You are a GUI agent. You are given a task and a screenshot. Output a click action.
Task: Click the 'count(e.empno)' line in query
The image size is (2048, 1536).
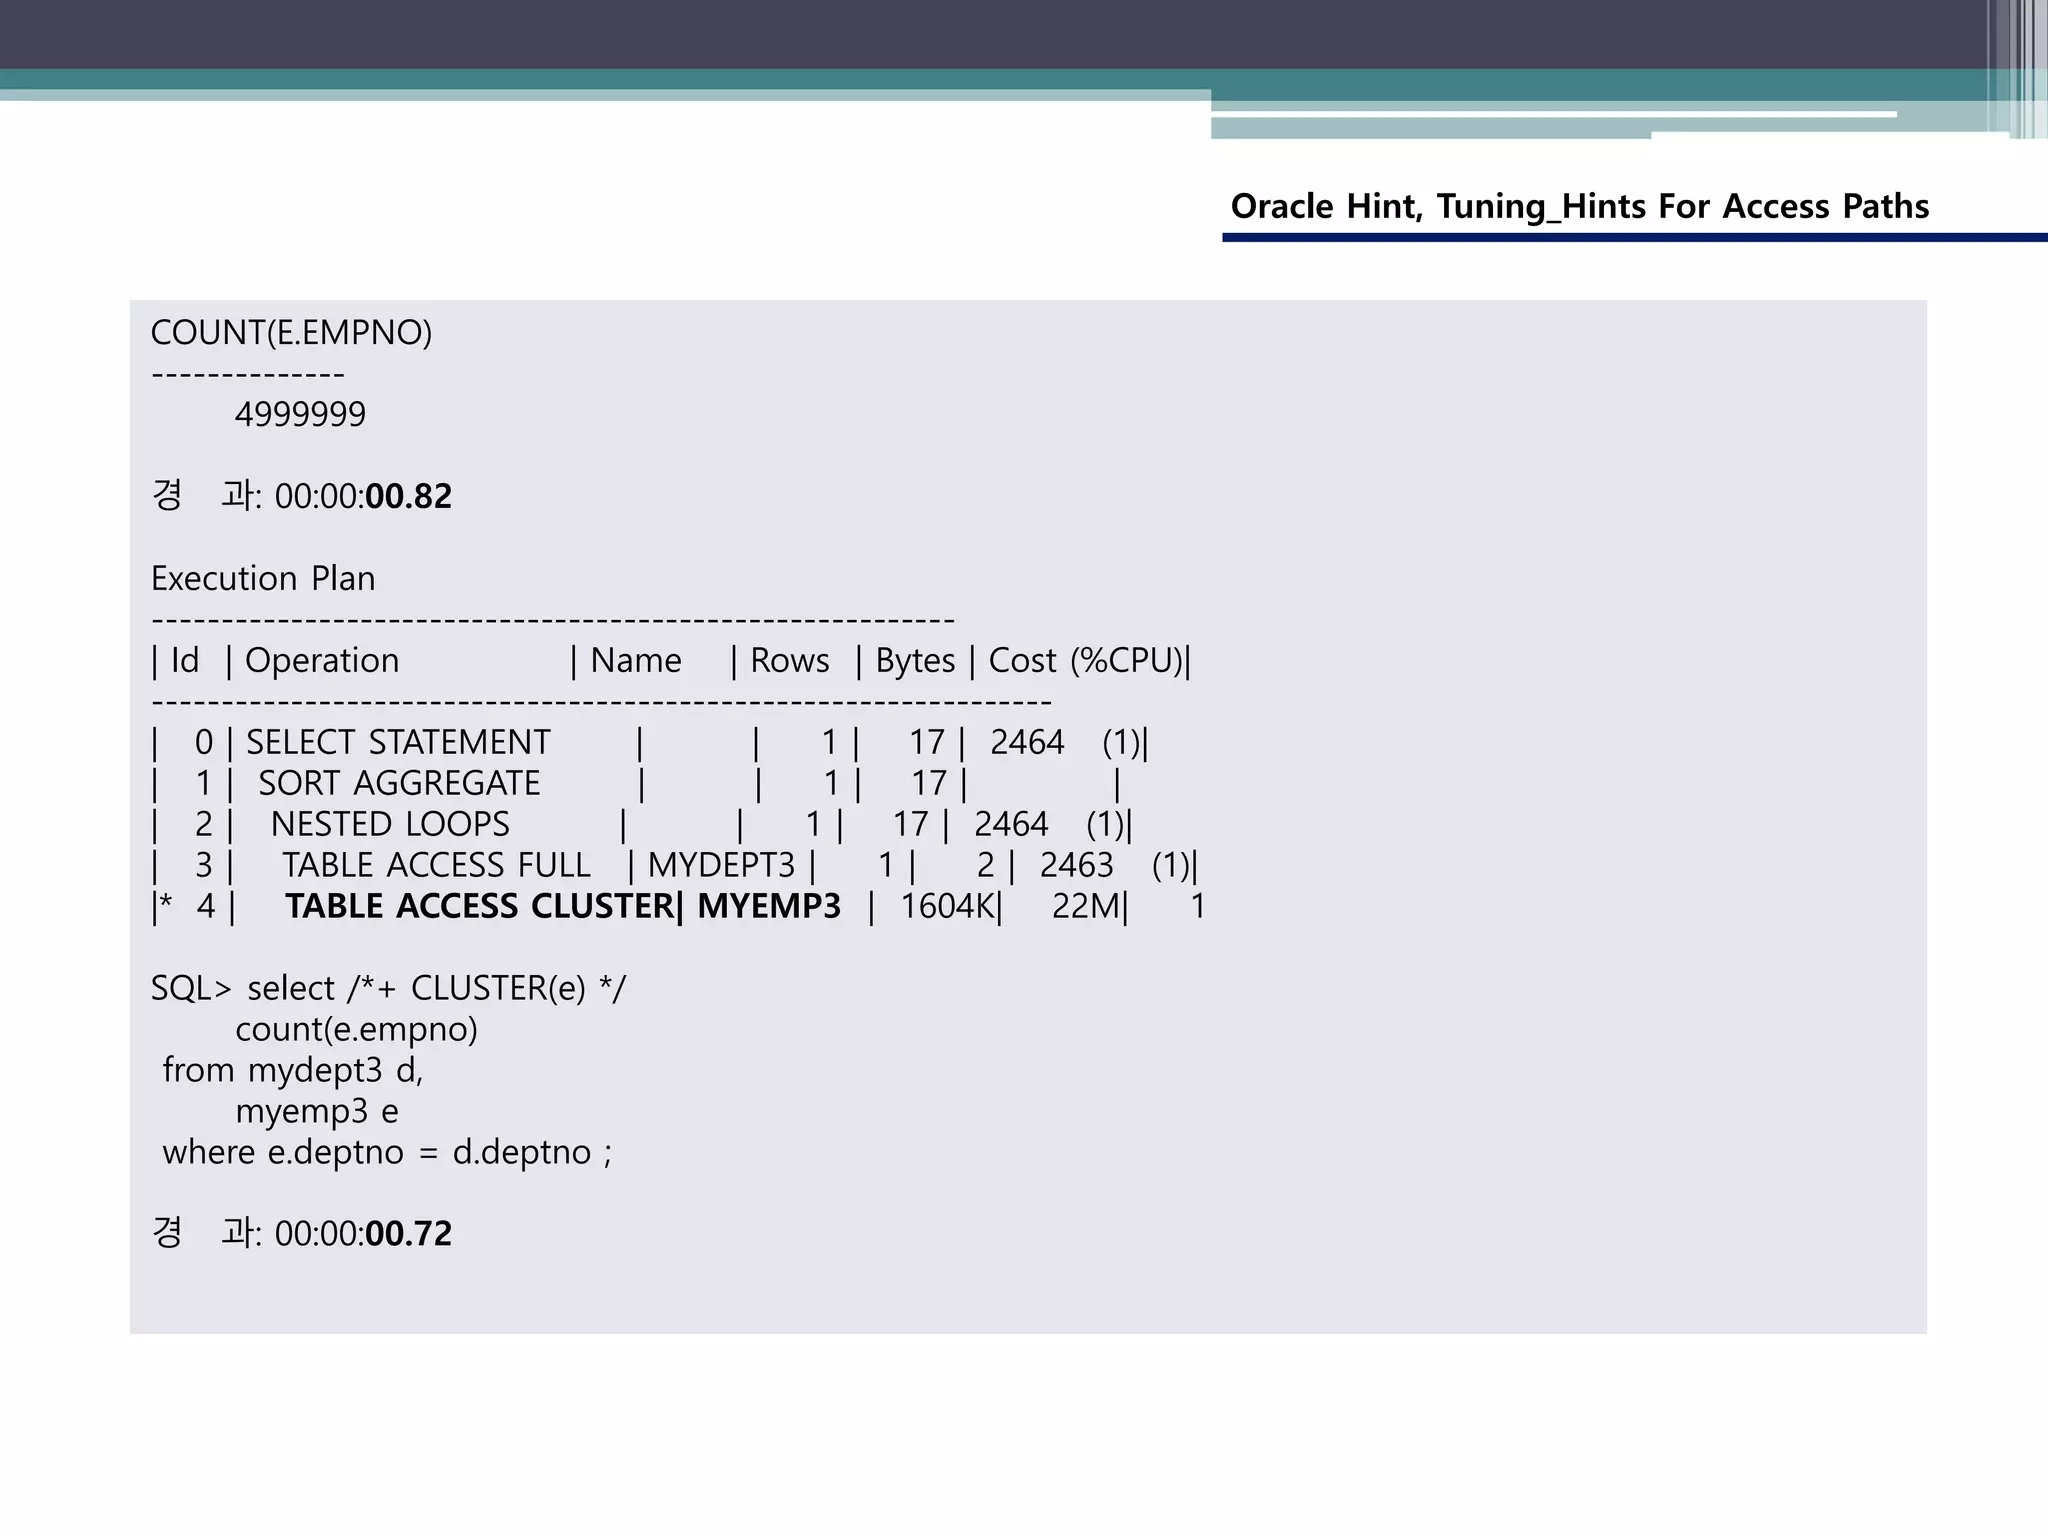tap(357, 1030)
